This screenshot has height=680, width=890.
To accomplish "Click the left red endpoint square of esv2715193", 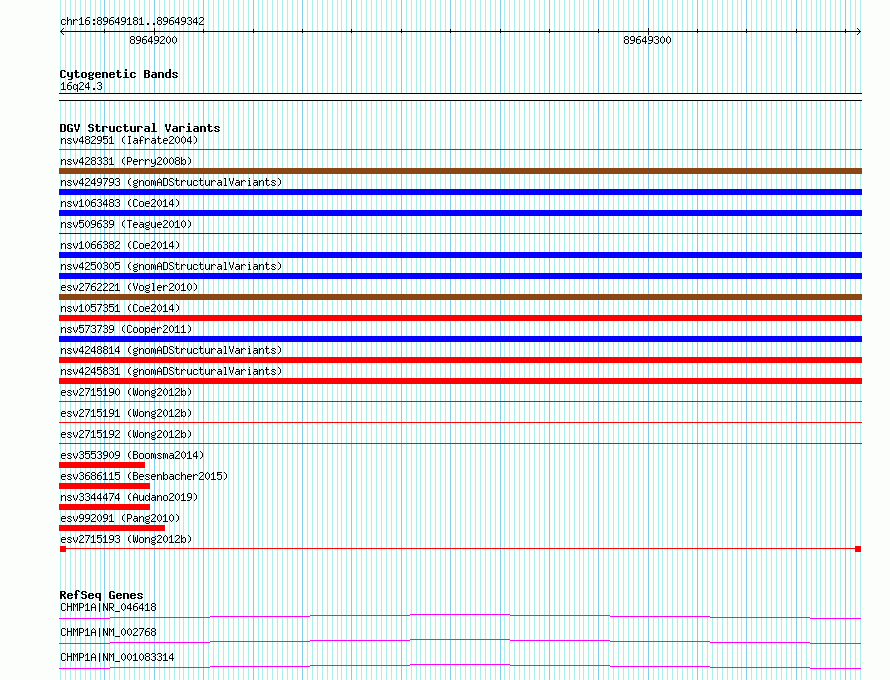I will 63,549.
